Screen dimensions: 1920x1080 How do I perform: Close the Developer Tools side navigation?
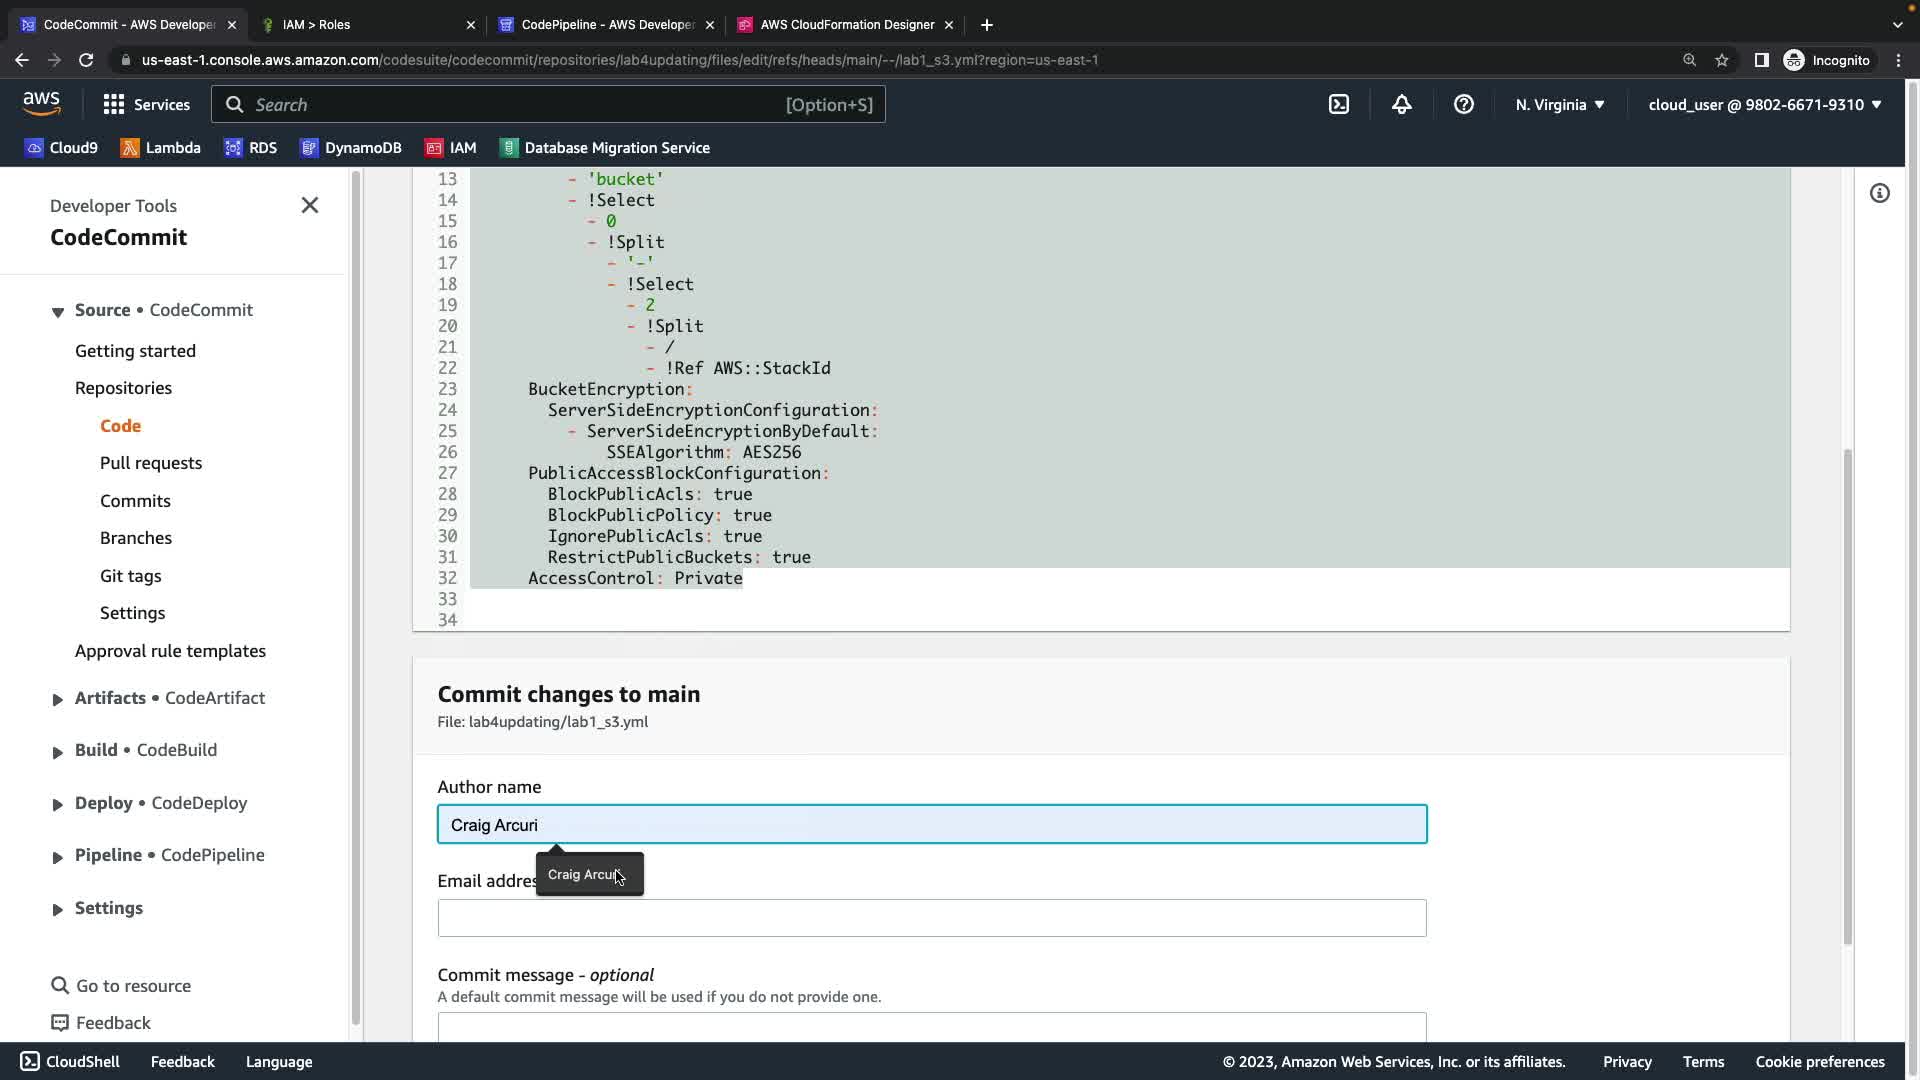click(x=310, y=205)
